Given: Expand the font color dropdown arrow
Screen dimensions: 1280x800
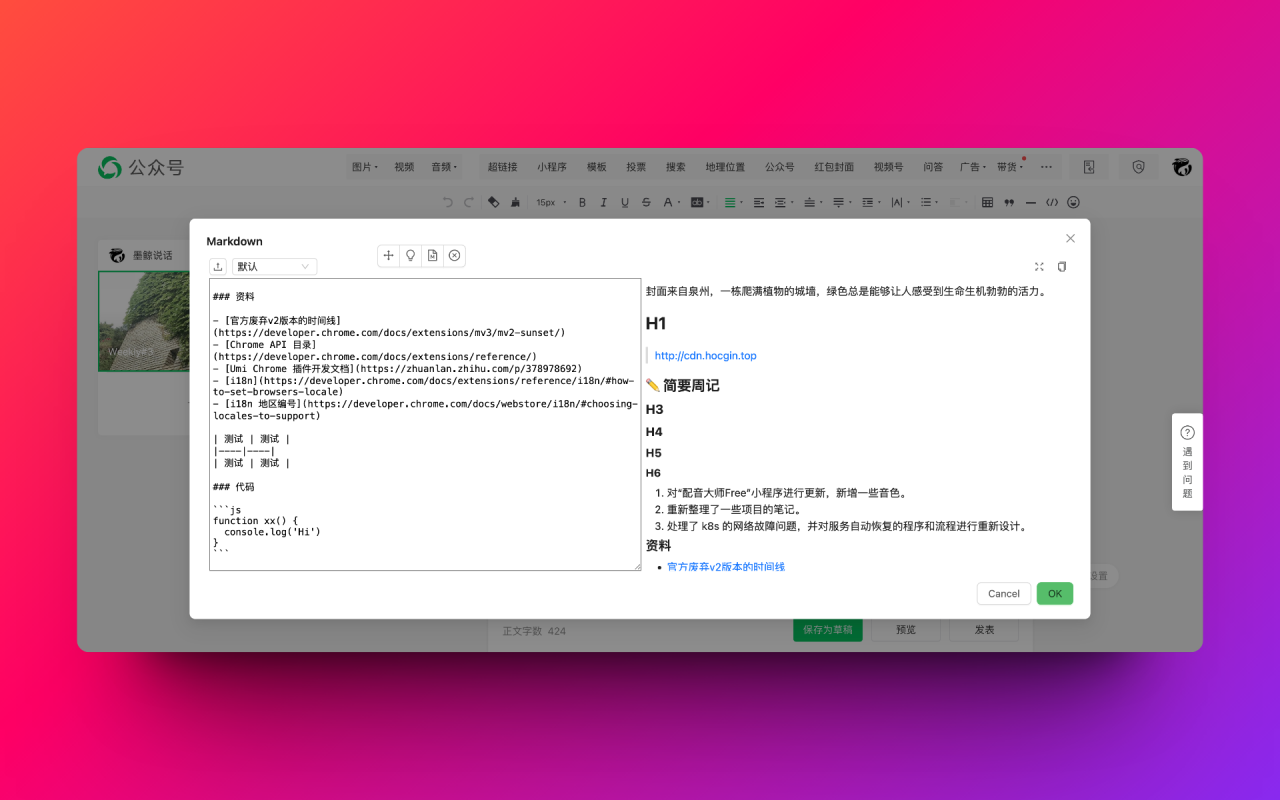Looking at the screenshot, I should tap(680, 202).
